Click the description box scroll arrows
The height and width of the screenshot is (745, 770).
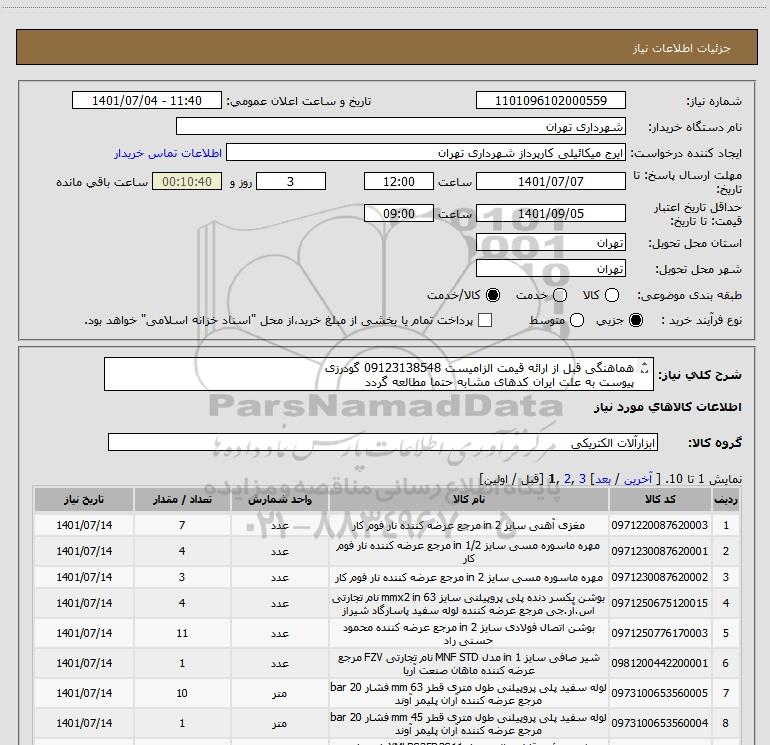[645, 368]
